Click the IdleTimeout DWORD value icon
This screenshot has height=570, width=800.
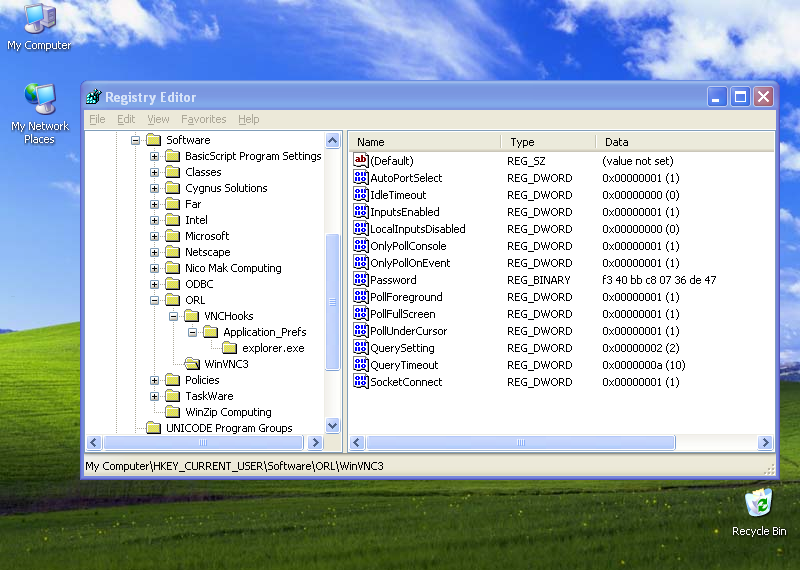click(361, 194)
